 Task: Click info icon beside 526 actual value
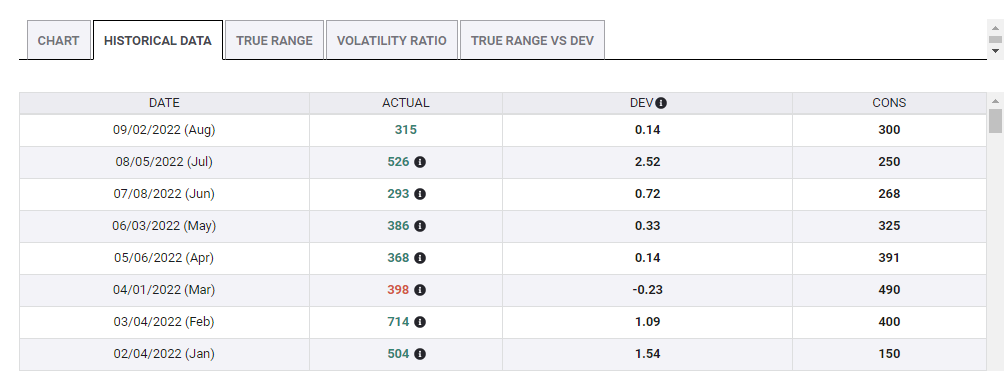click(420, 162)
